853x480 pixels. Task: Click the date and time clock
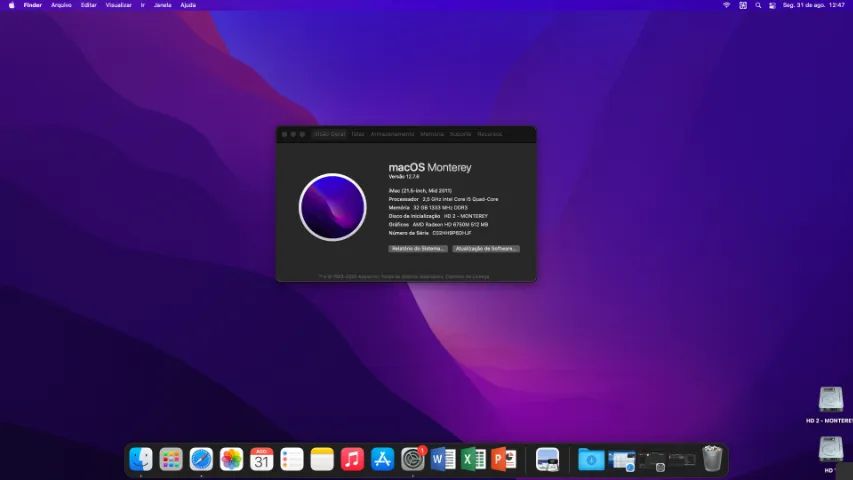(x=814, y=5)
